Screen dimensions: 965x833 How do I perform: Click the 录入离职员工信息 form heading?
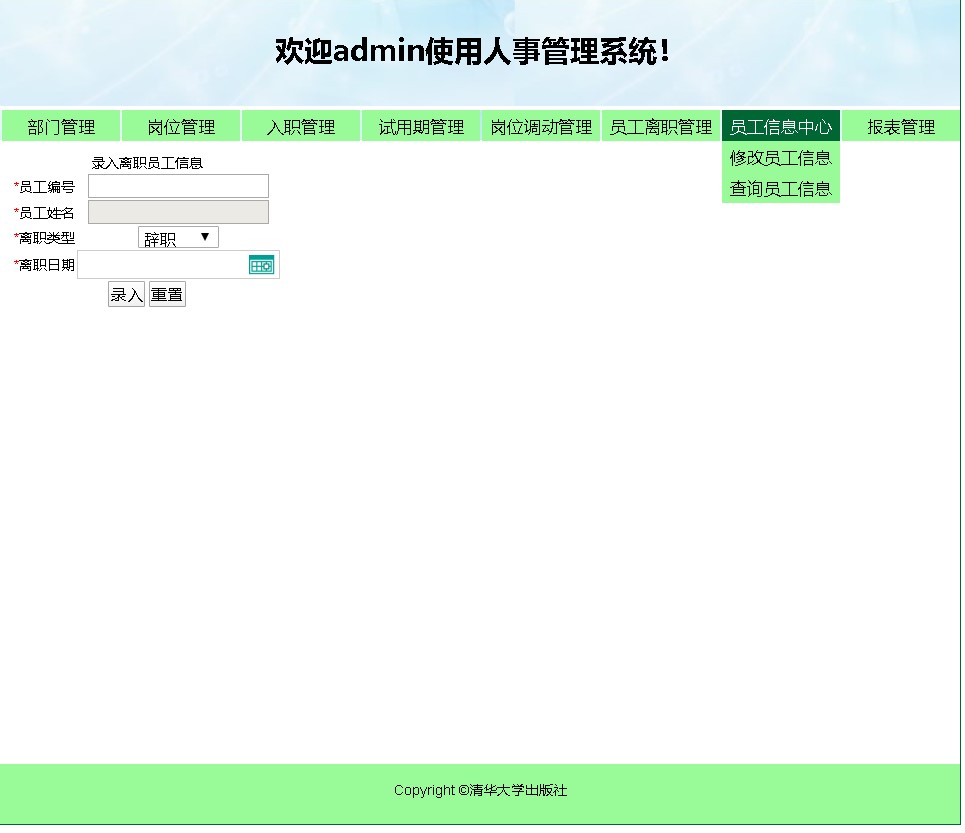[147, 163]
